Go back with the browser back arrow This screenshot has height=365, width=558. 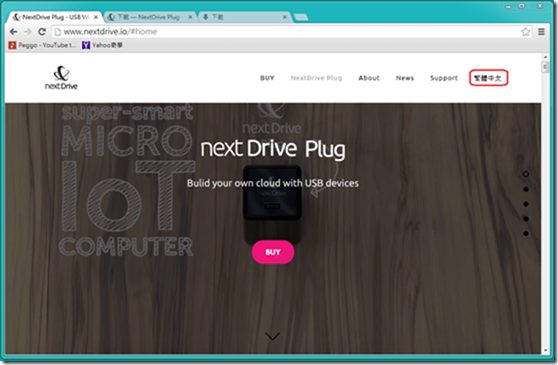[14, 32]
